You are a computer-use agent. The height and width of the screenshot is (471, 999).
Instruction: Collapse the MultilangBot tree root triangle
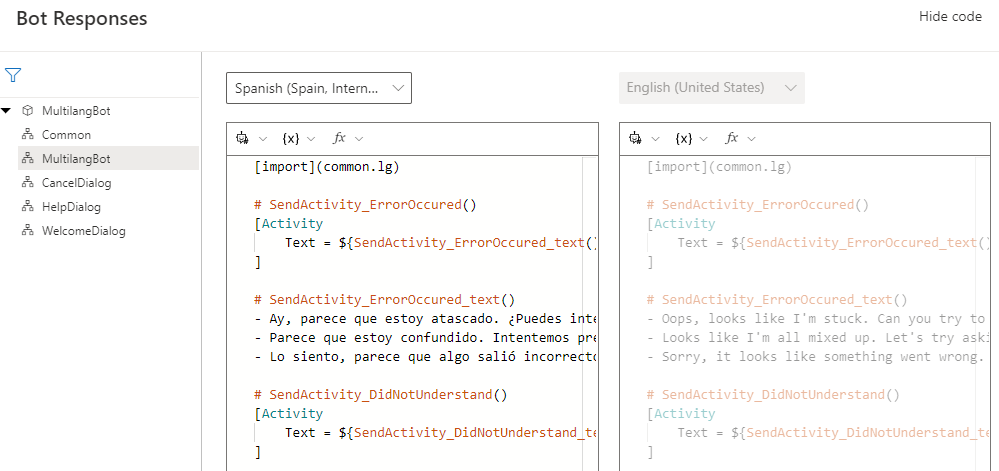[6, 111]
